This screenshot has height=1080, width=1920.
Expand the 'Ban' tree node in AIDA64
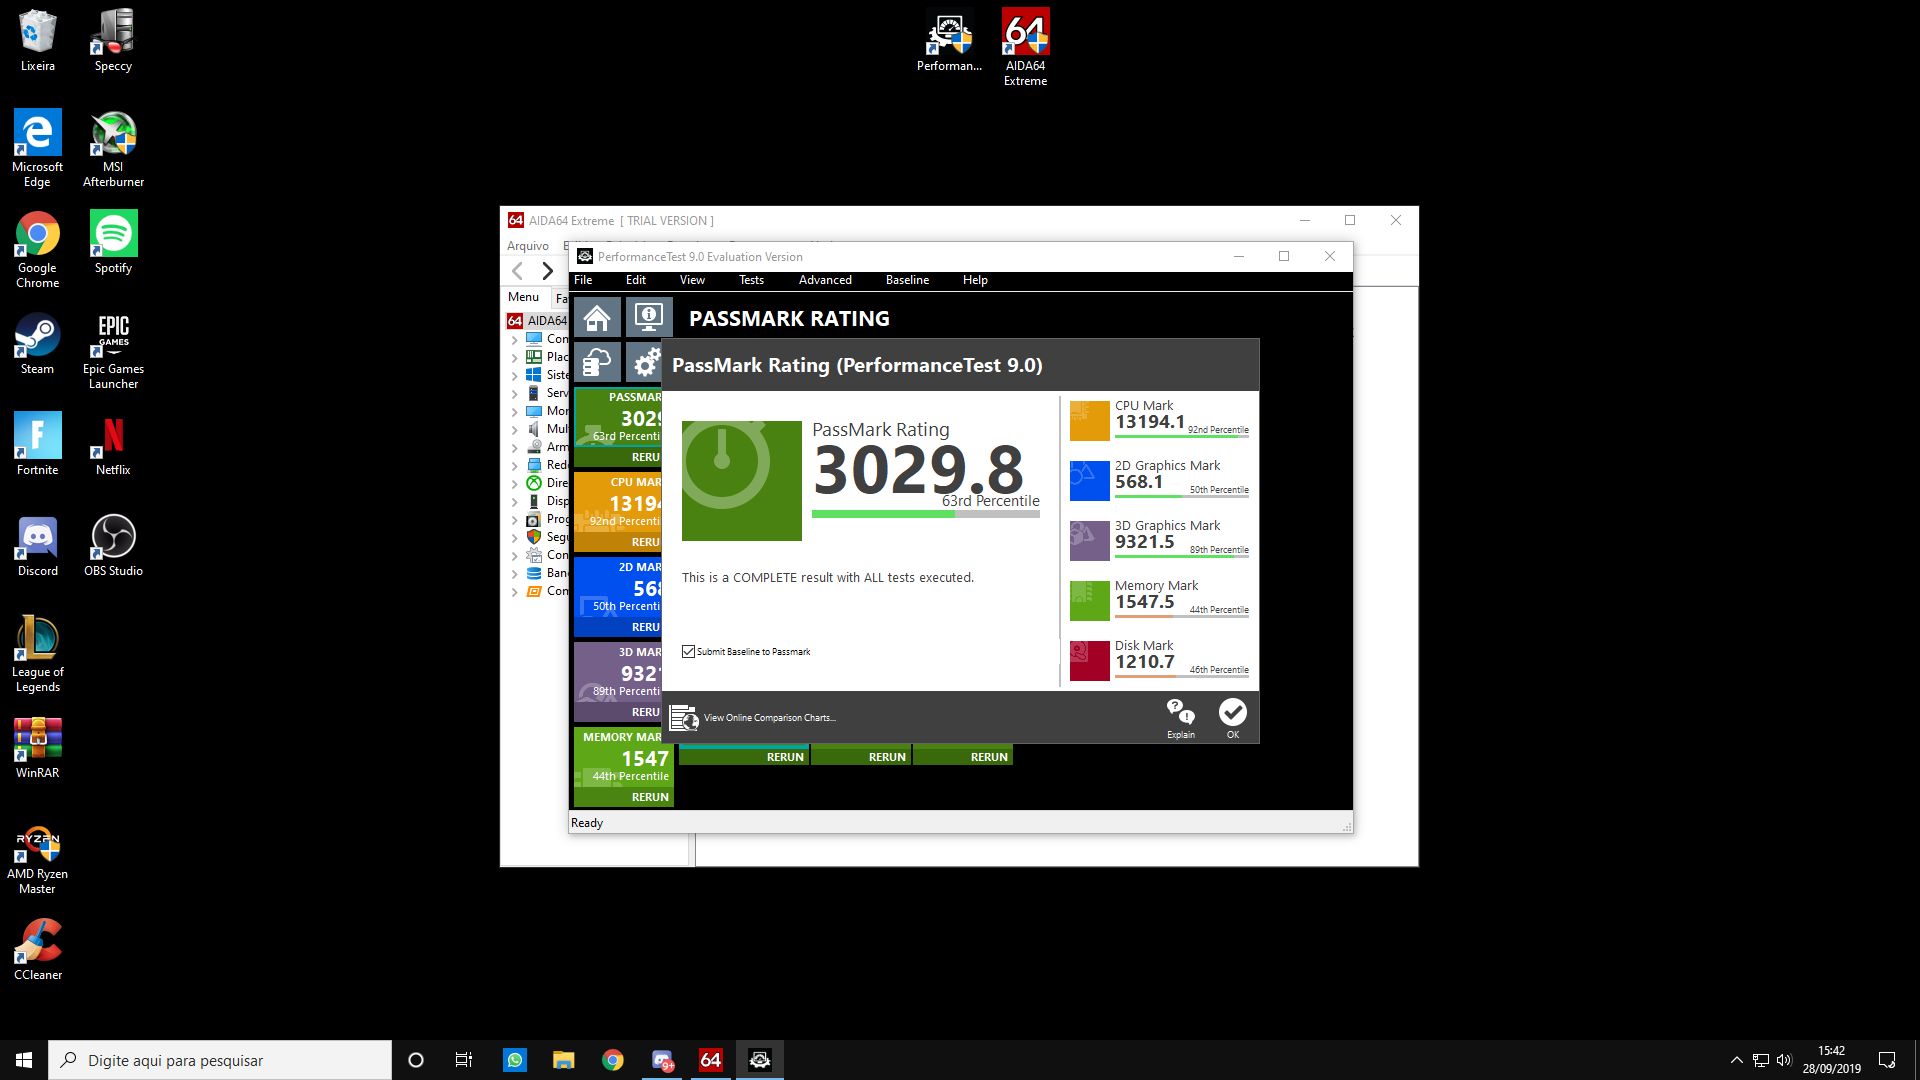click(514, 573)
